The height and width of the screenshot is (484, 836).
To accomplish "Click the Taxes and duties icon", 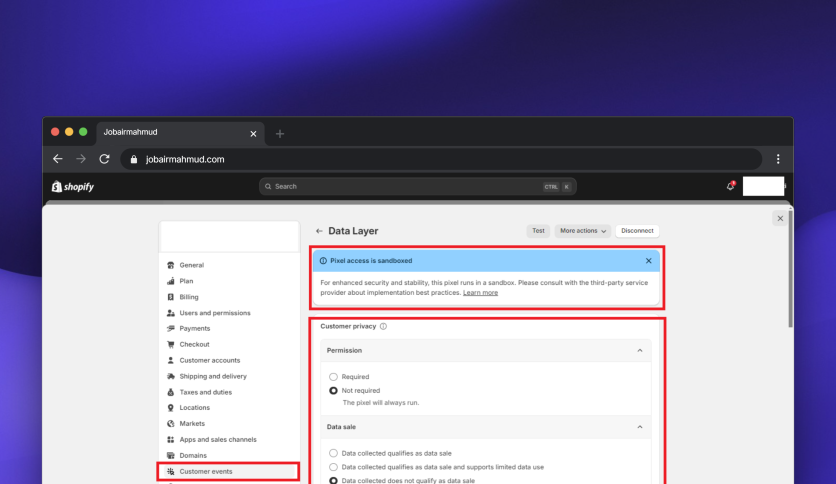I will [x=171, y=392].
